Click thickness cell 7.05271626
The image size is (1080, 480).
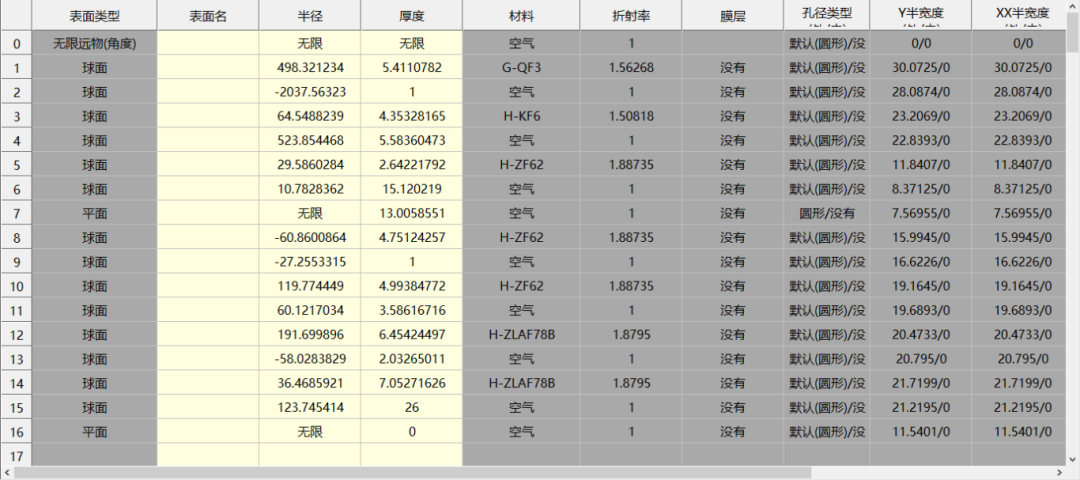(411, 383)
